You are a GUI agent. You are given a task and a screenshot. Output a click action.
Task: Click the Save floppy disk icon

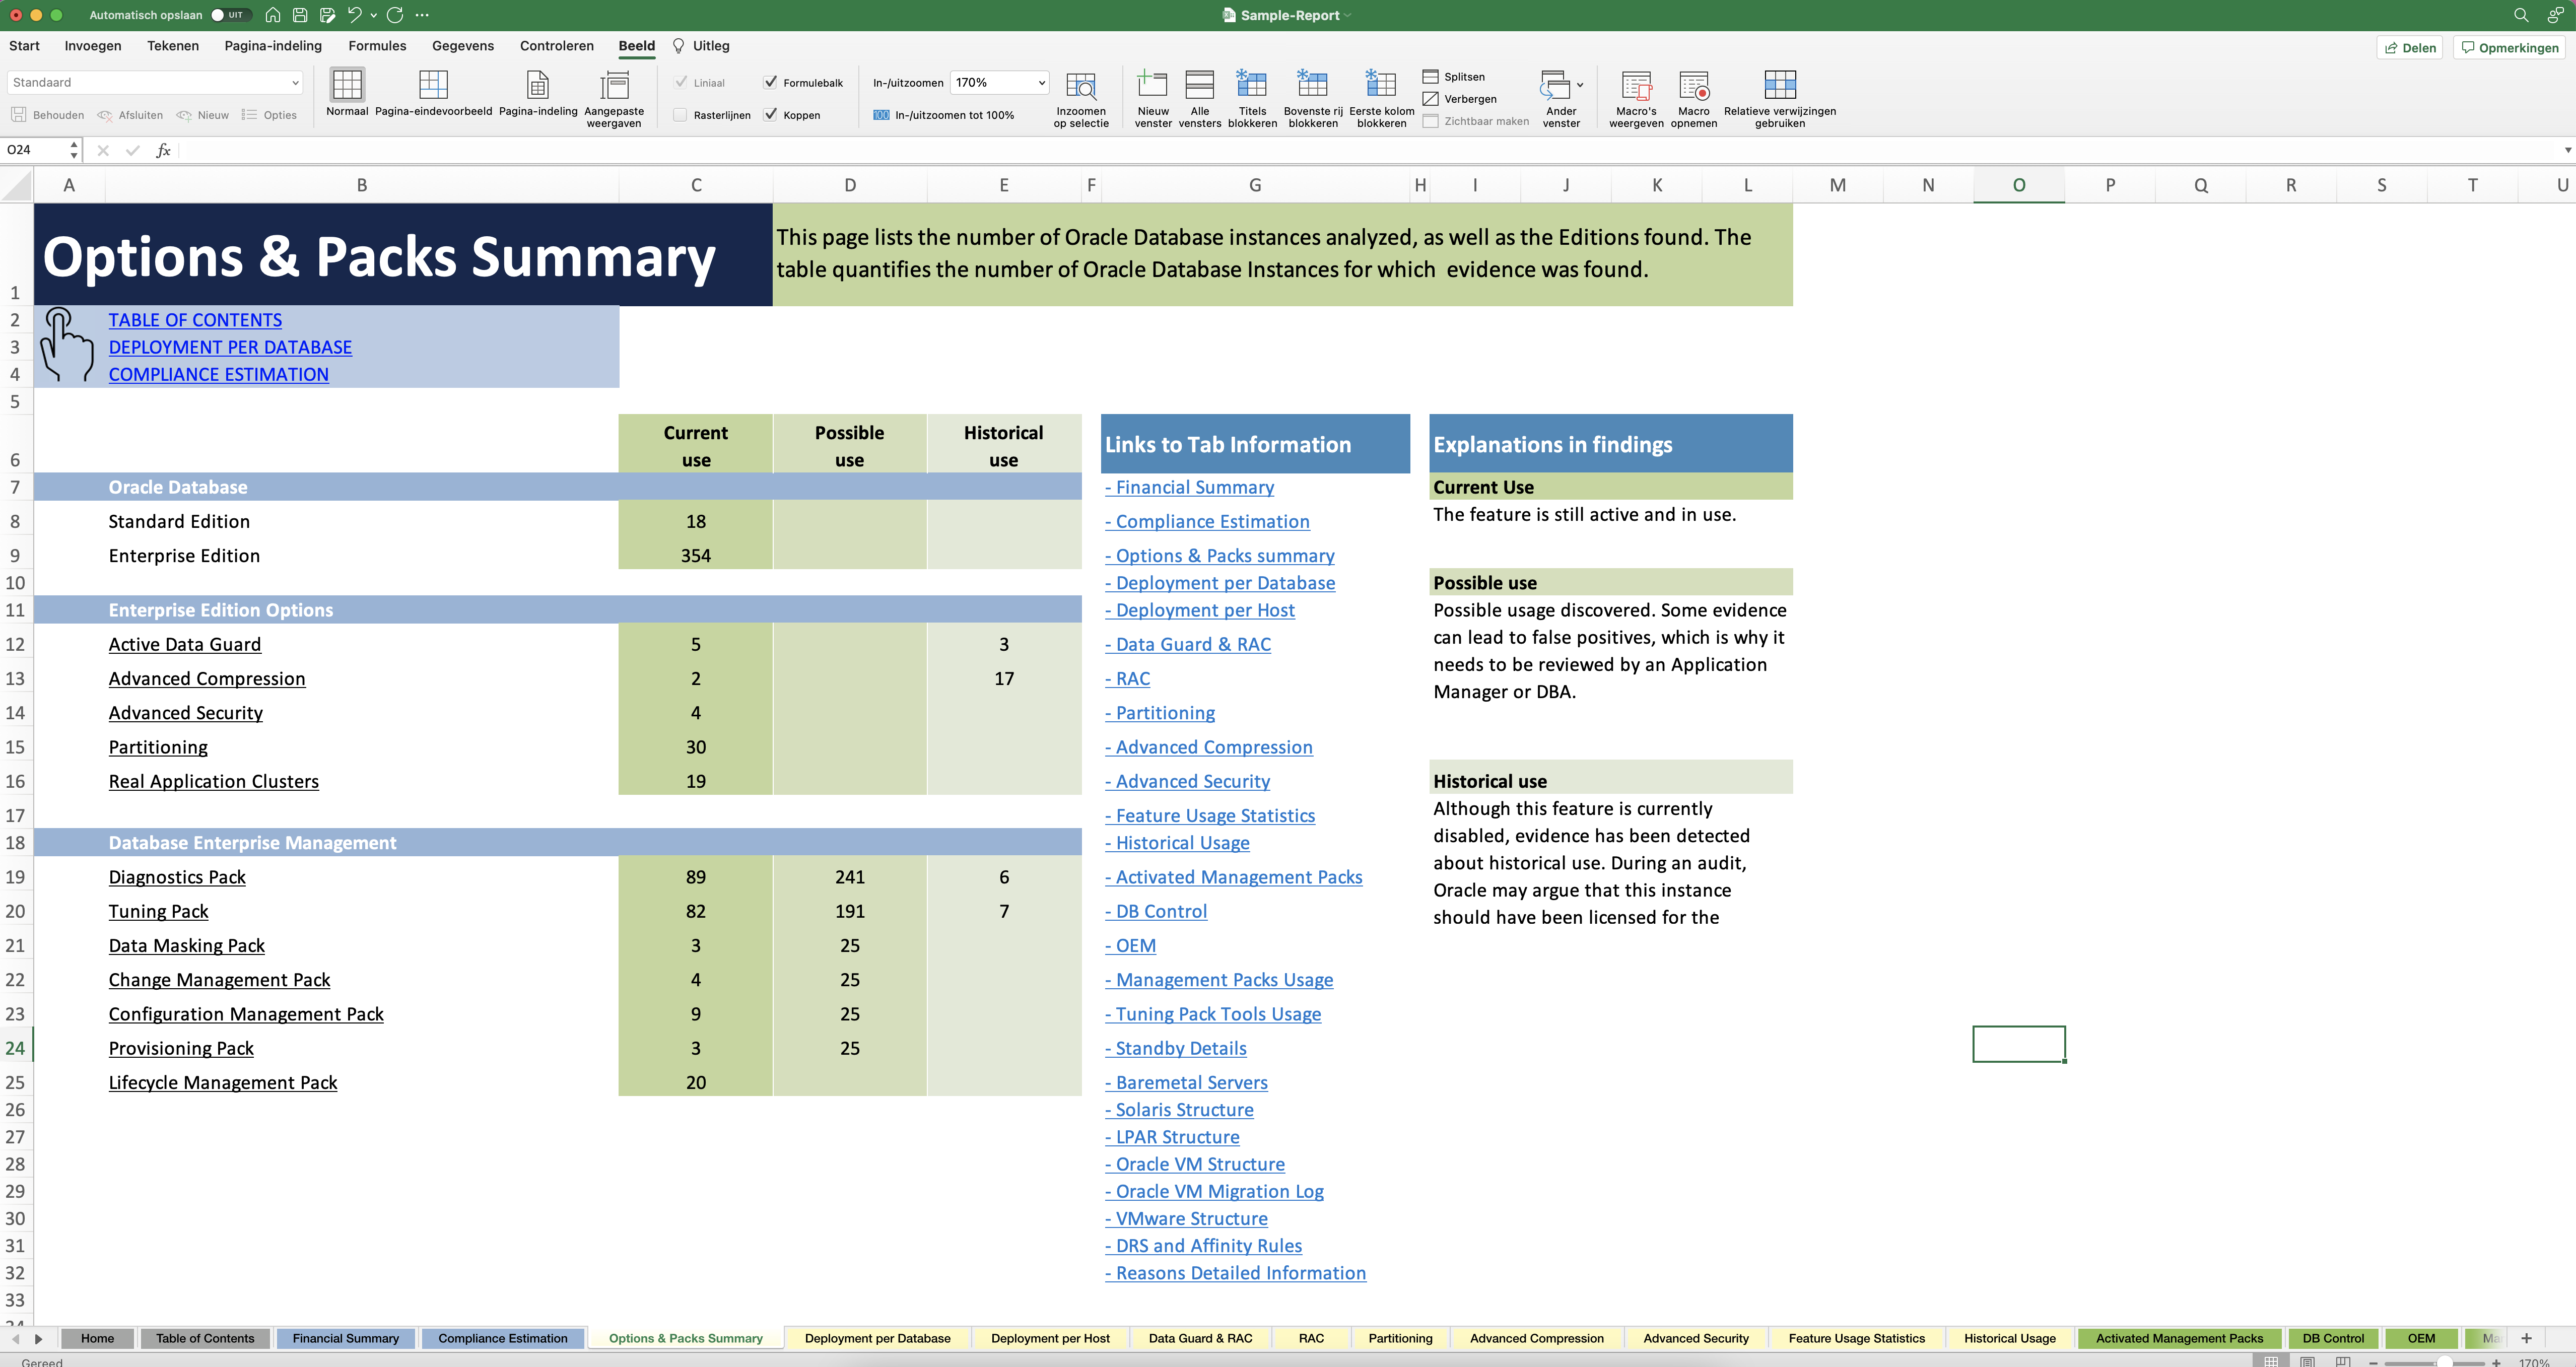(300, 15)
